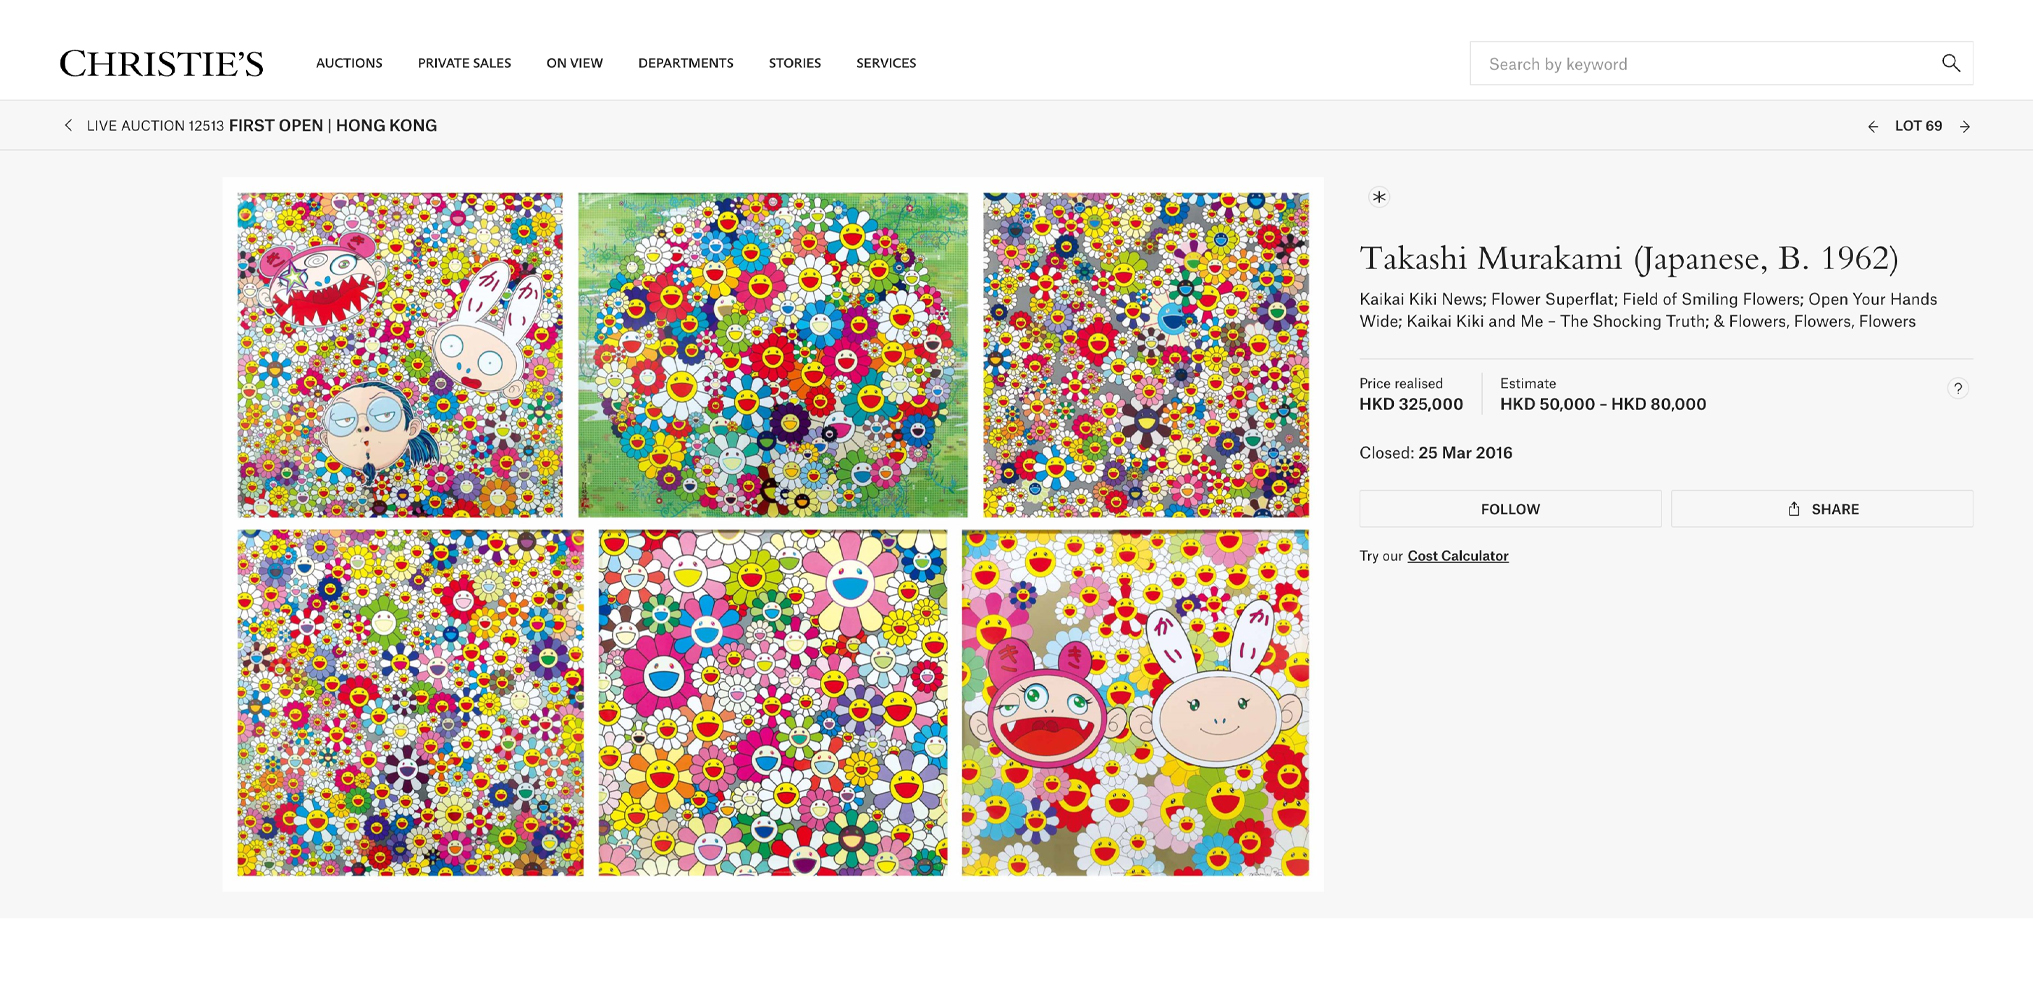Click the HKD 325,000 price realised
This screenshot has height=1000, width=2033.
click(1411, 404)
